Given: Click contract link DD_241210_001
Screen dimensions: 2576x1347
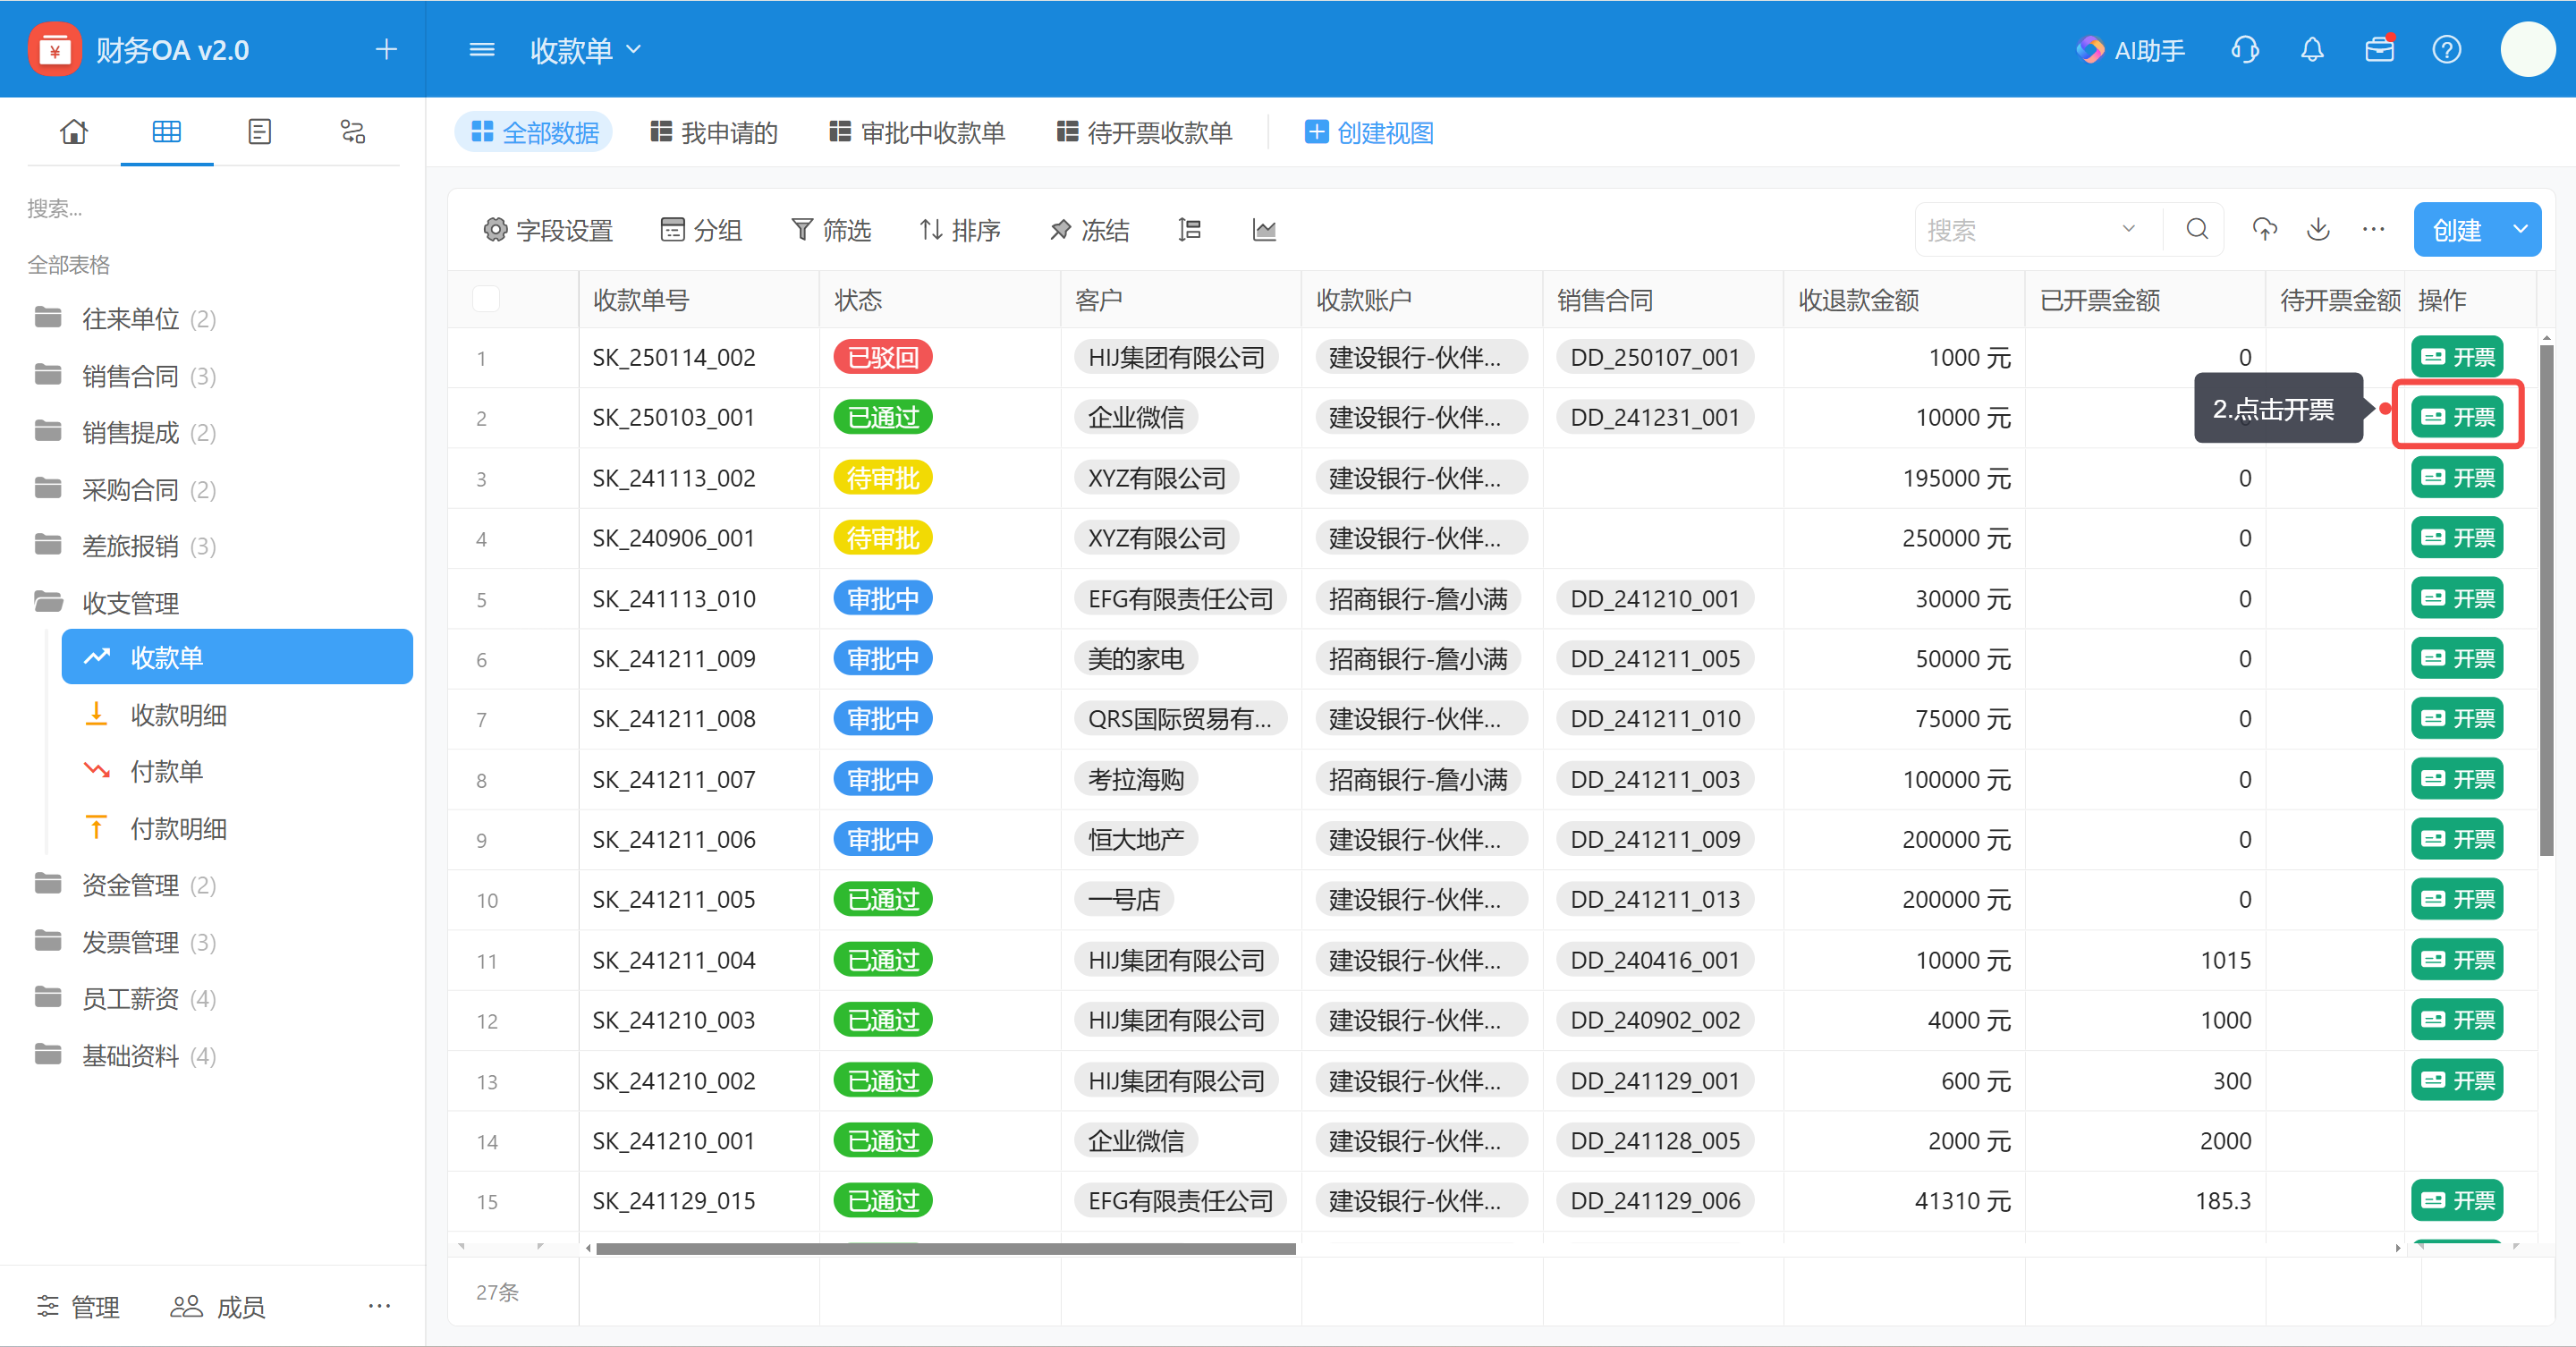Looking at the screenshot, I should point(1654,598).
